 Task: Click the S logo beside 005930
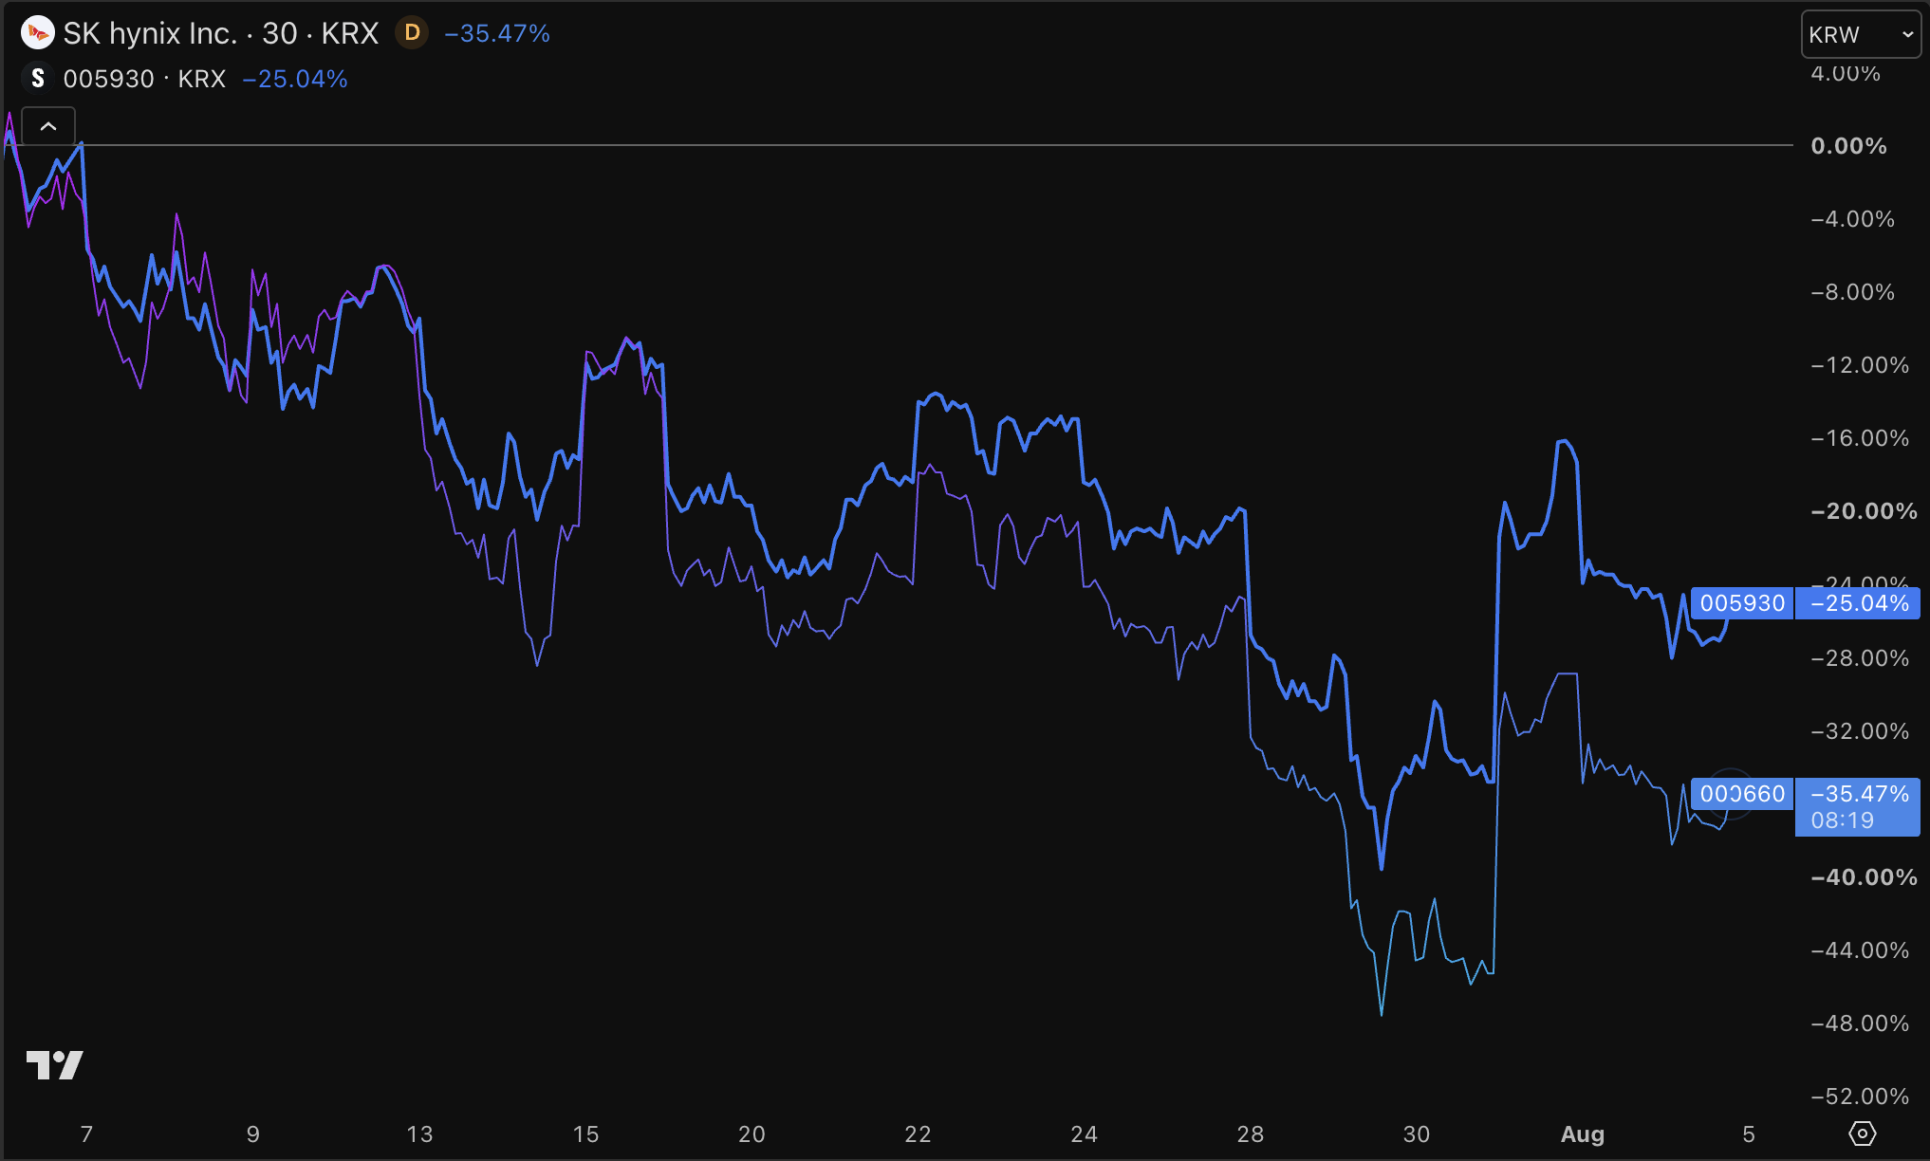[x=37, y=78]
